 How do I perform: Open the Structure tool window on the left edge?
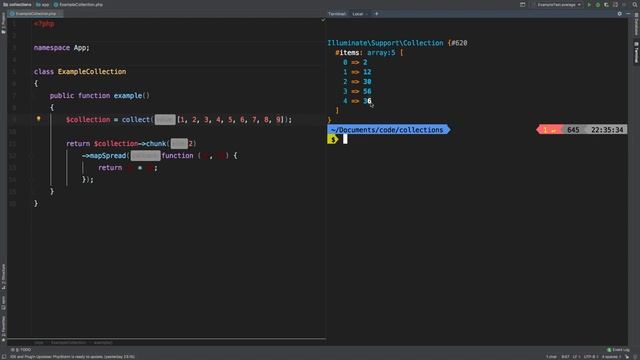pyautogui.click(x=3, y=277)
